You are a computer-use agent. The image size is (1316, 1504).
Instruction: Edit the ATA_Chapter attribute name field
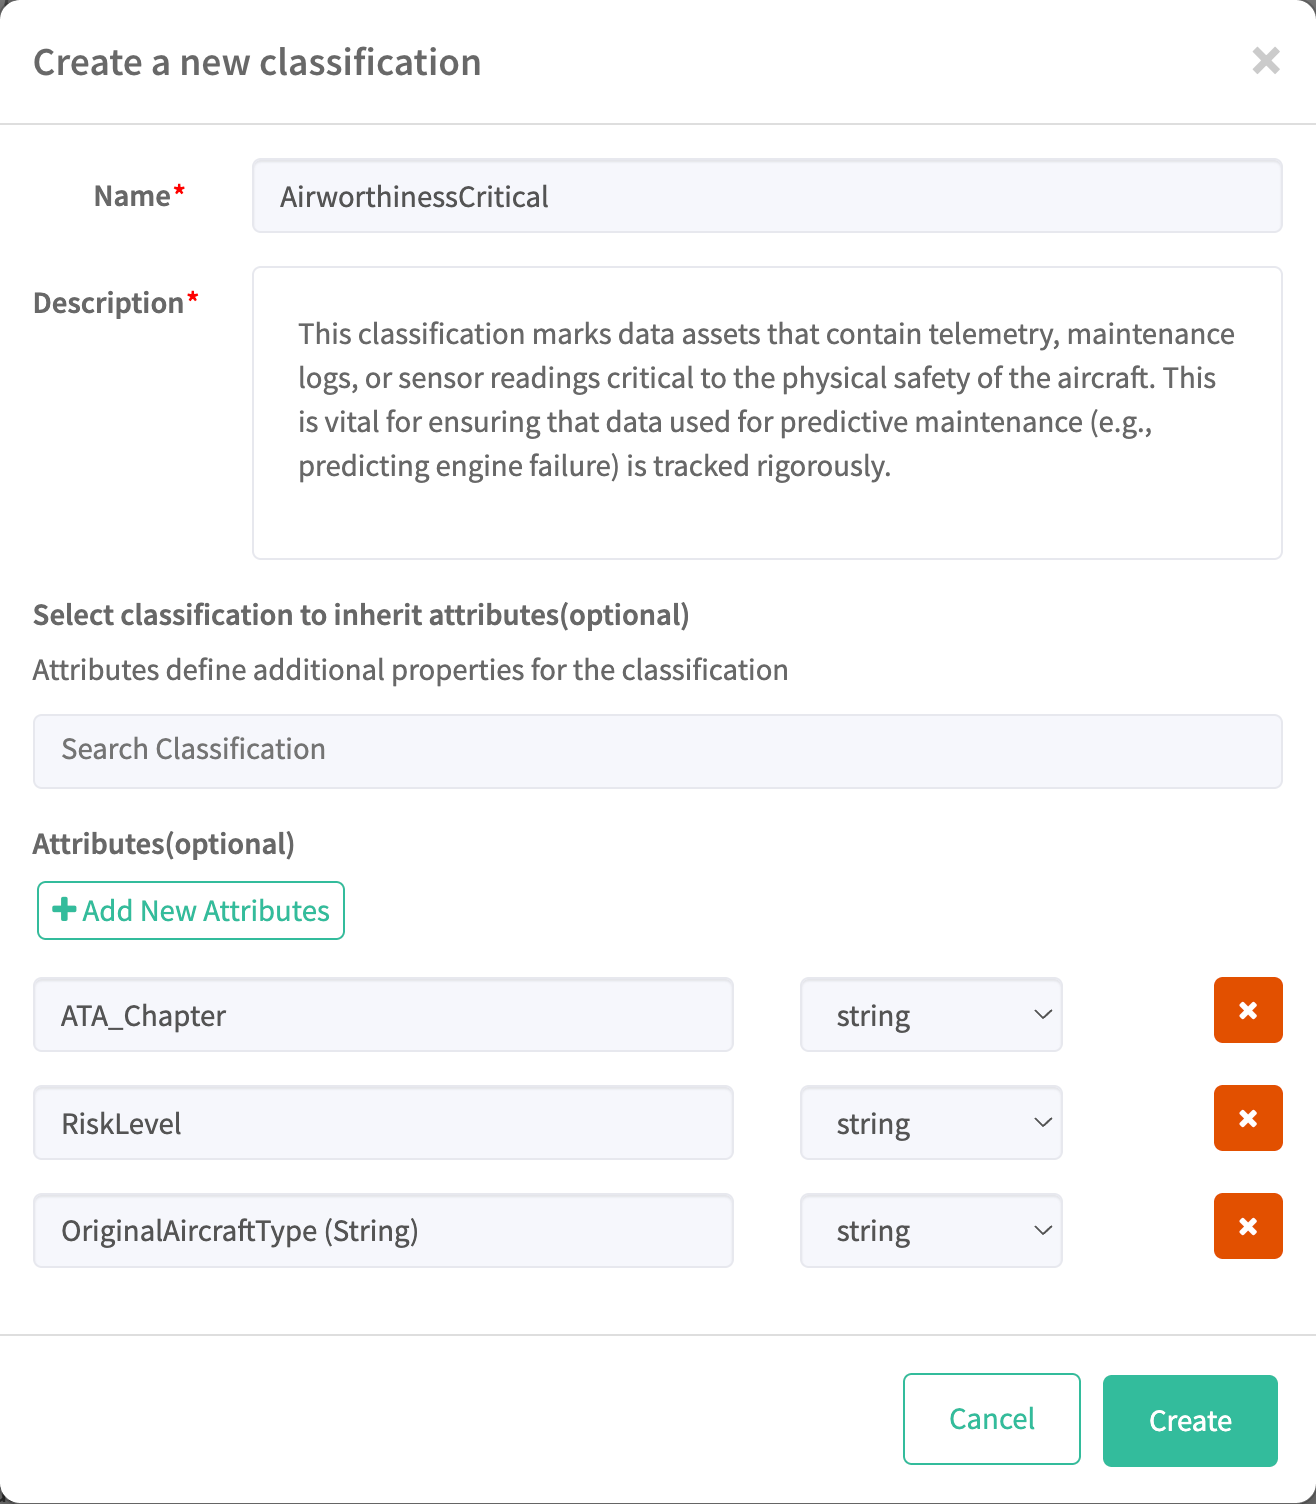click(x=383, y=1015)
